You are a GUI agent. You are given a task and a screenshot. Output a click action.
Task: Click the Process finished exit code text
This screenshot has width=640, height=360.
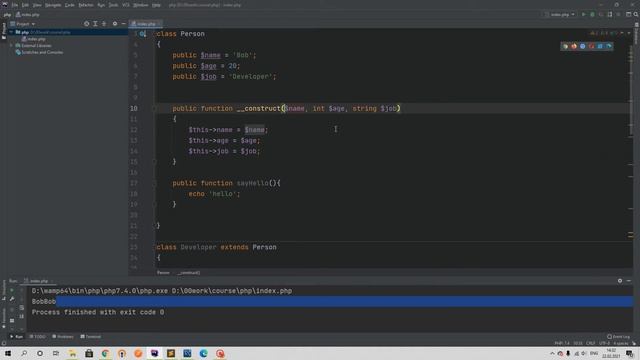[x=98, y=312]
